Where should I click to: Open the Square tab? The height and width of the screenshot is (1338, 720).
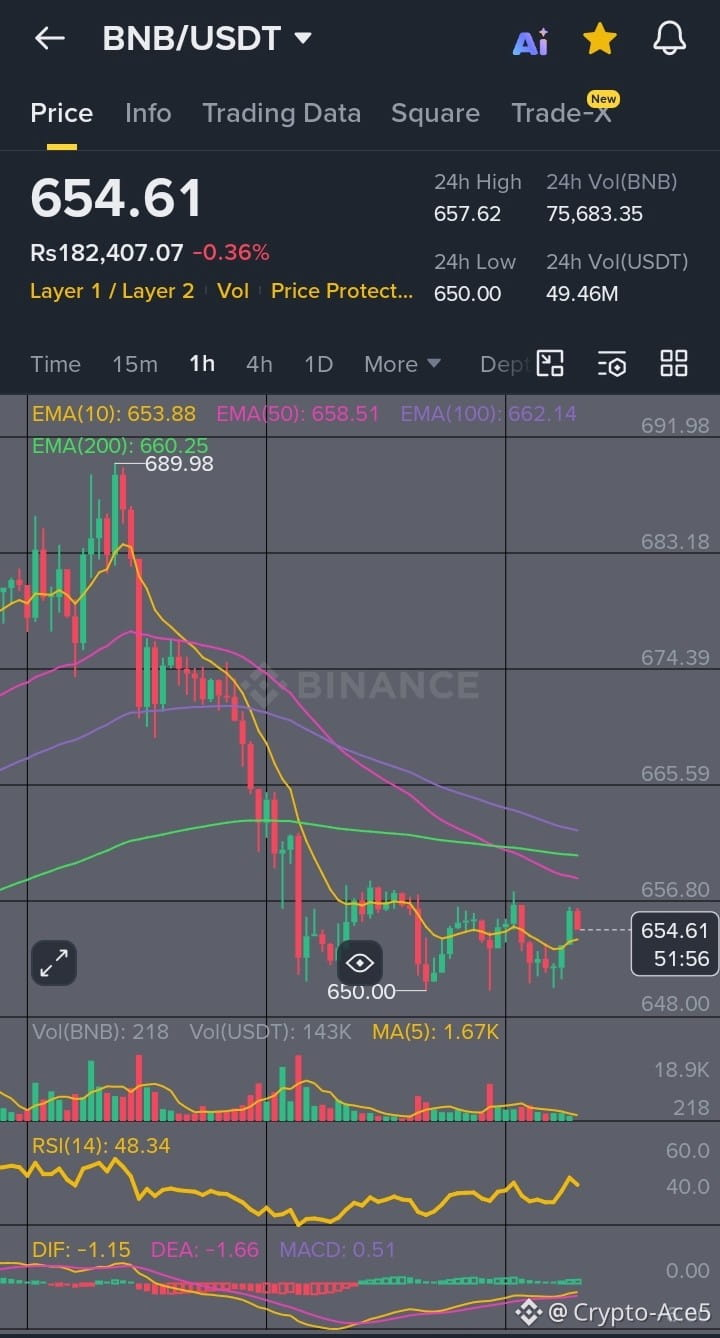435,113
